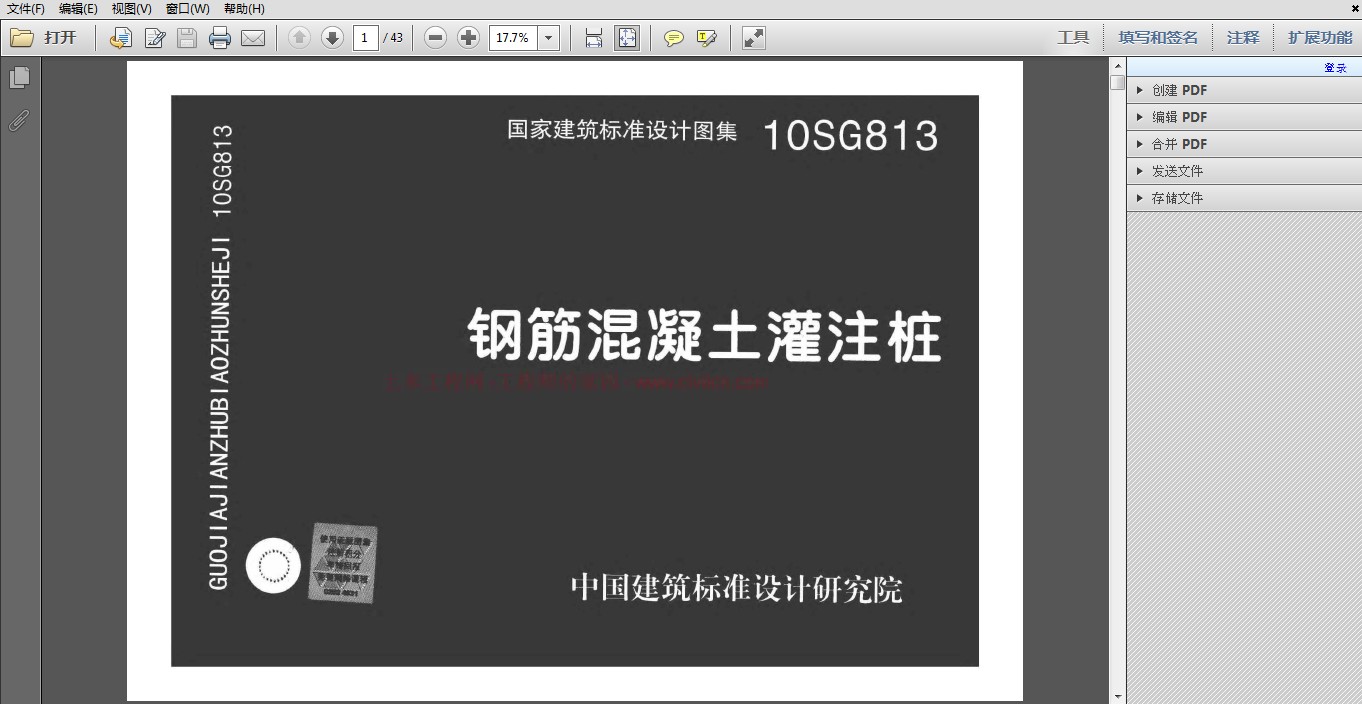
Task: Click the 登录 sign-in link
Action: tap(1335, 68)
